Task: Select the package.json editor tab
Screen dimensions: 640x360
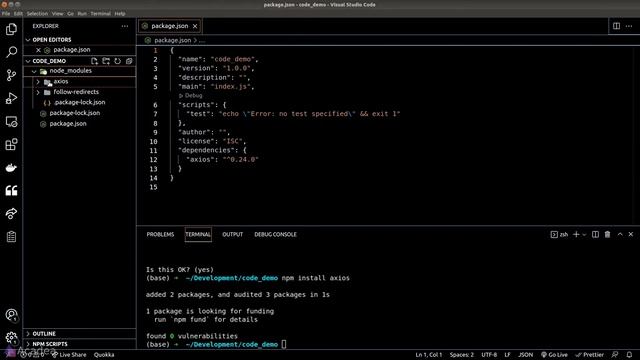Action: (169, 26)
